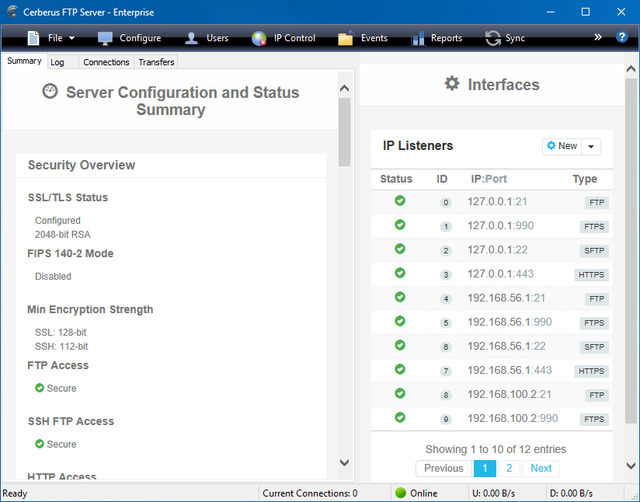
Task: Go to Next page of listeners
Action: 540,468
